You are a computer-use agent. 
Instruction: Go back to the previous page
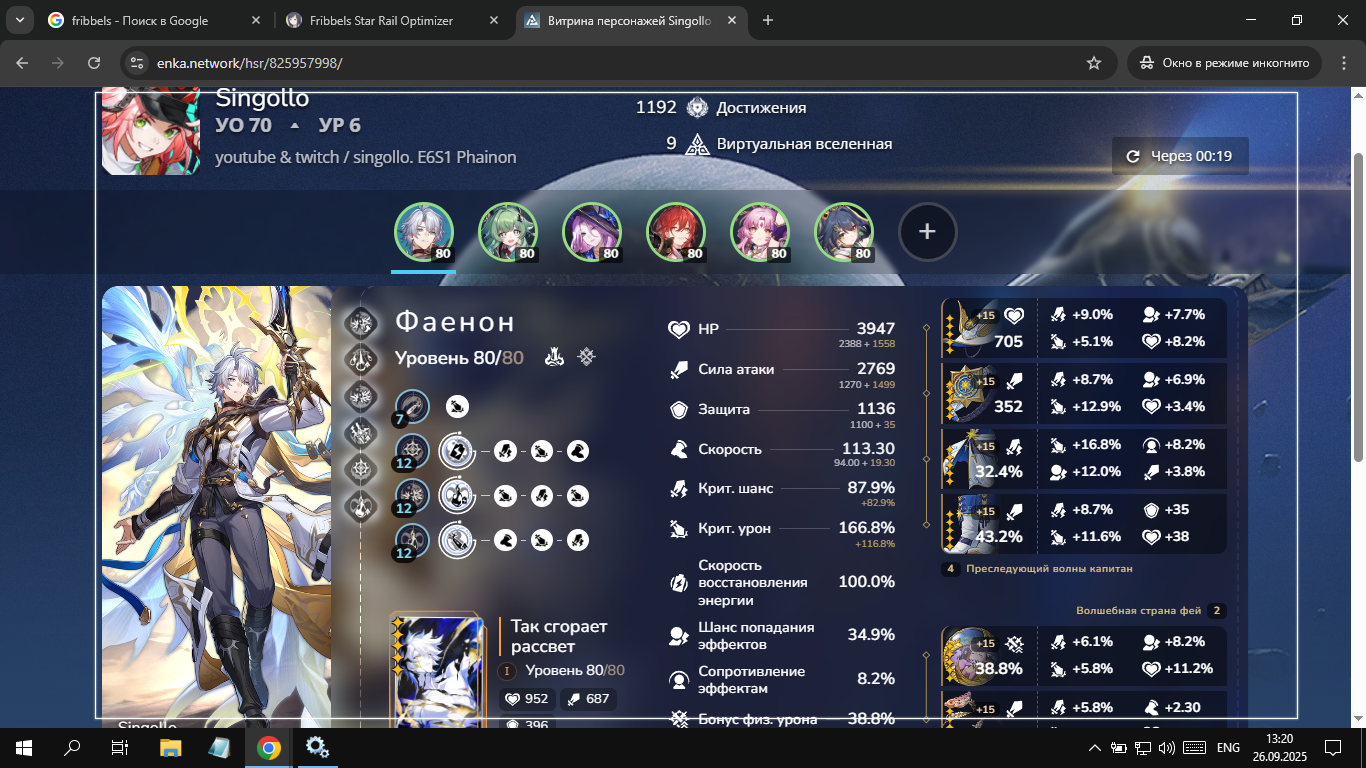coord(22,63)
